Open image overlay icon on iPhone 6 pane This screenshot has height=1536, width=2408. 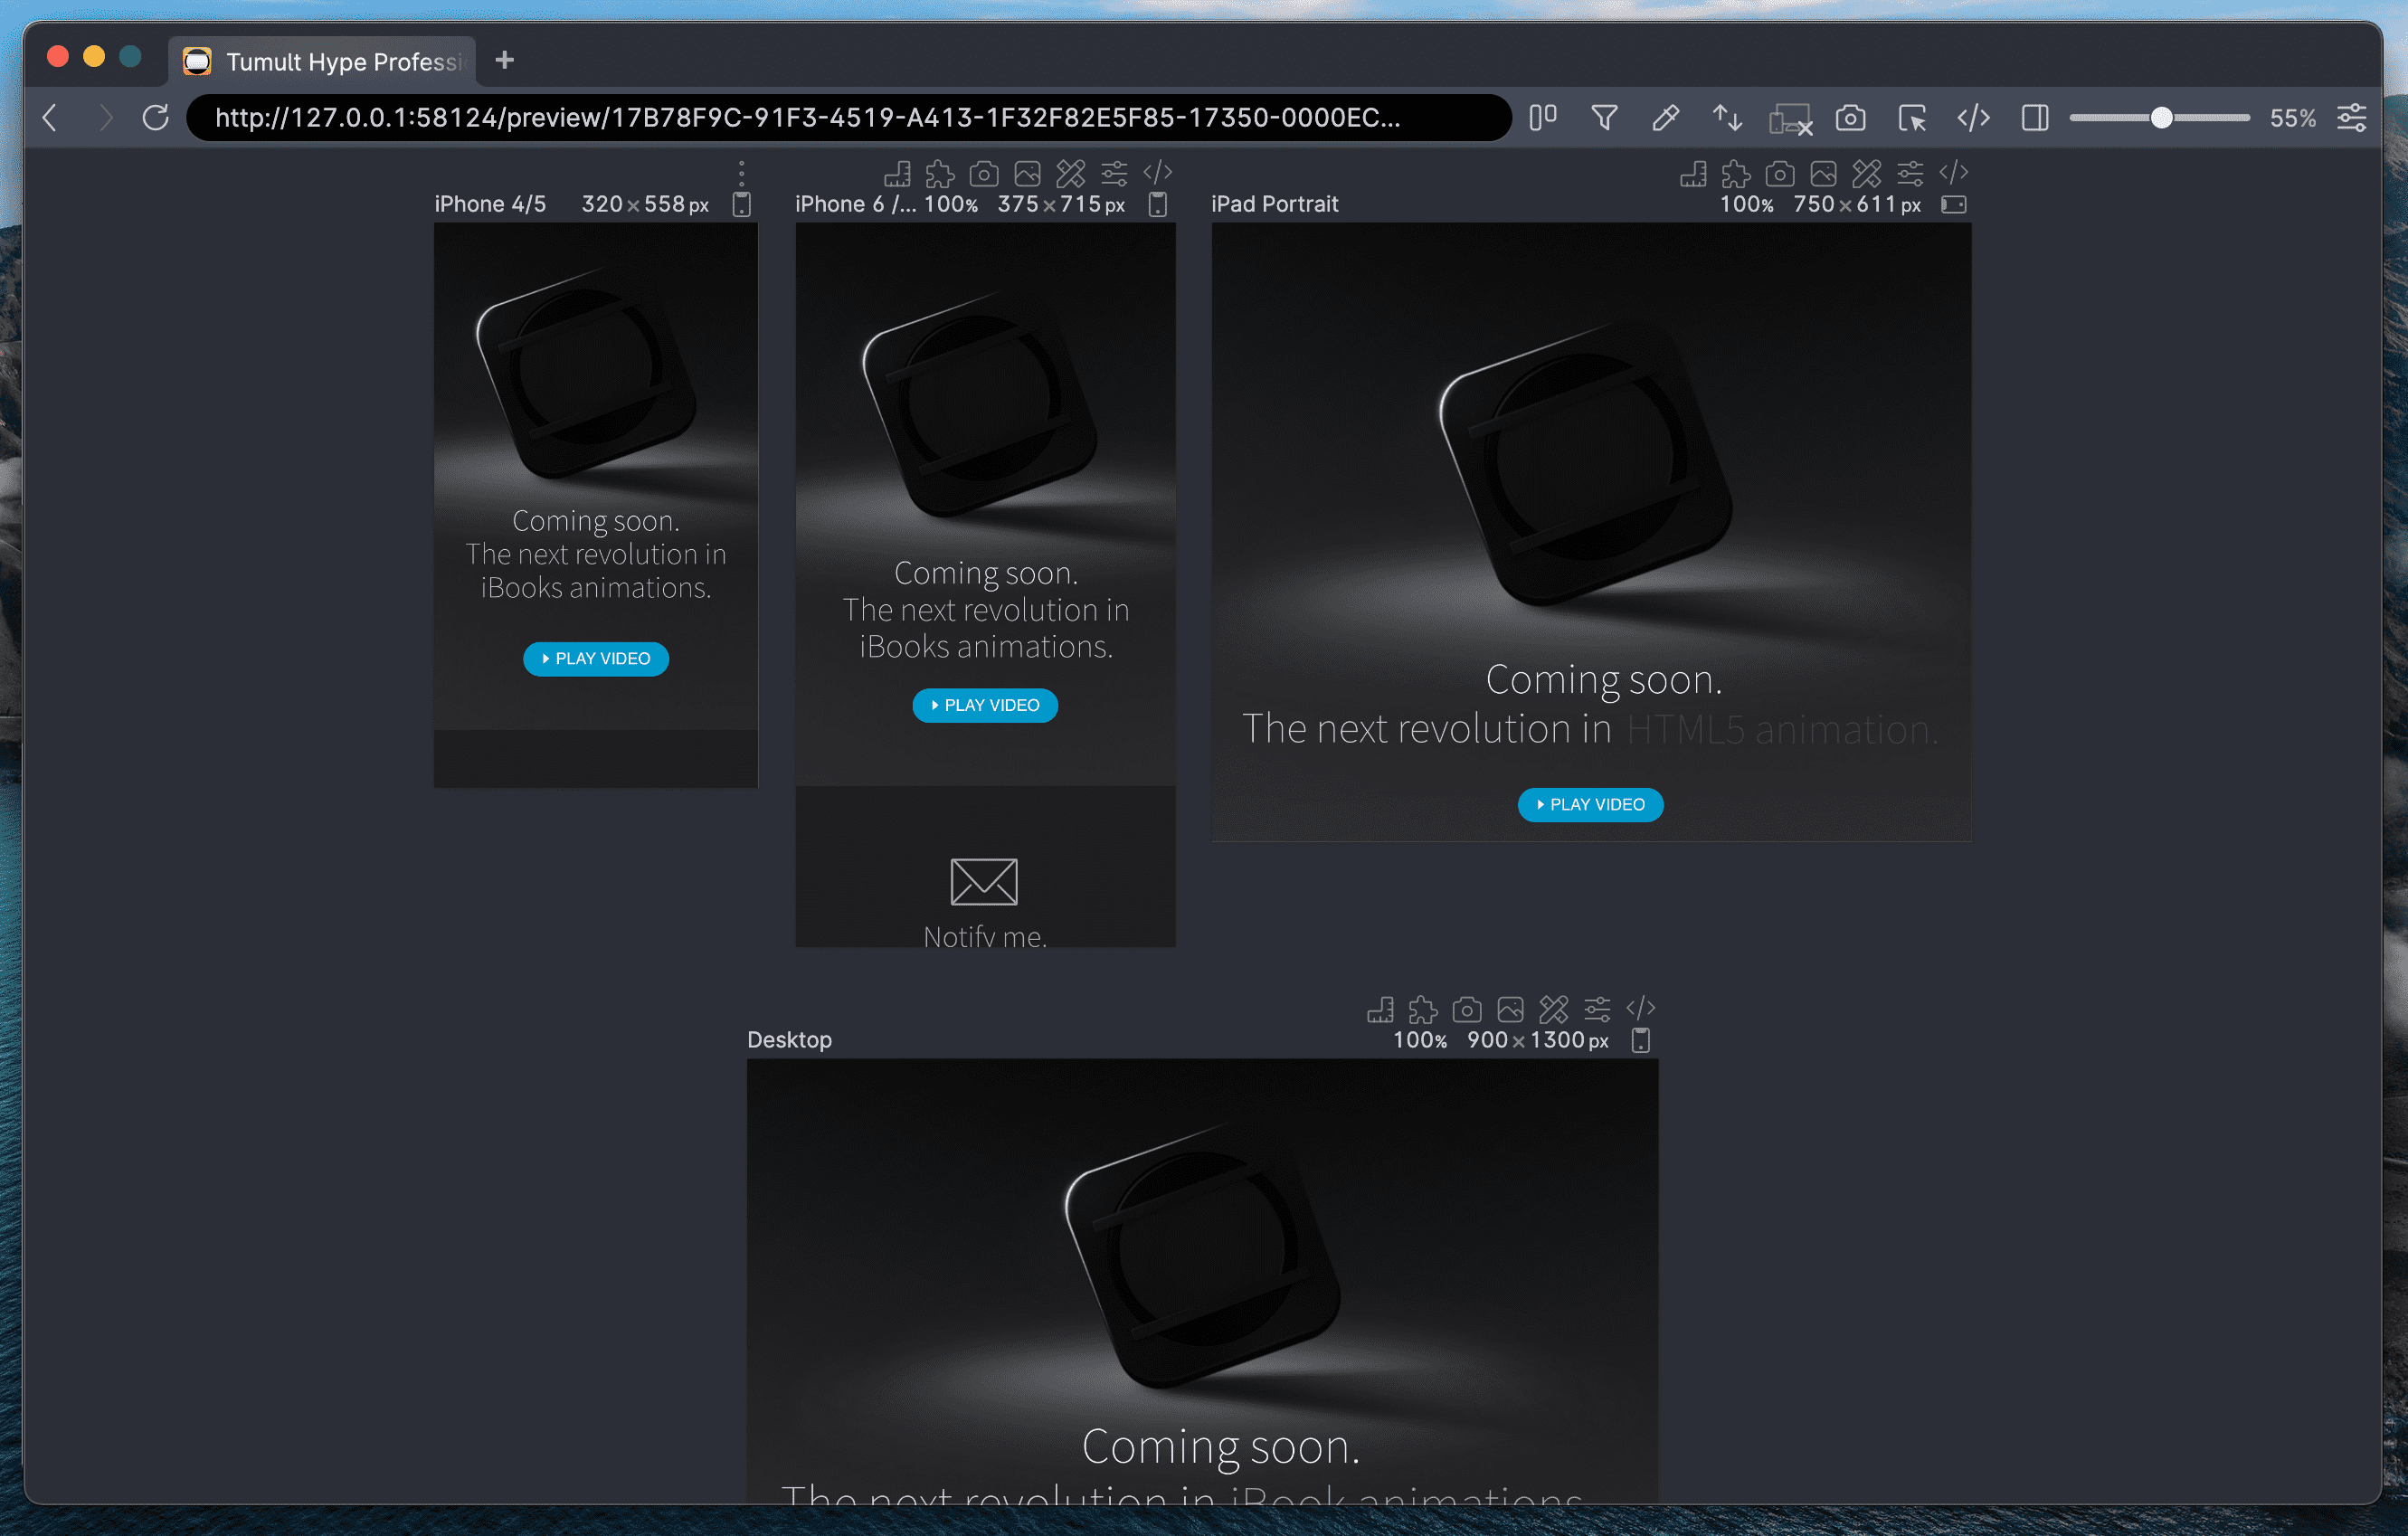[x=1027, y=174]
